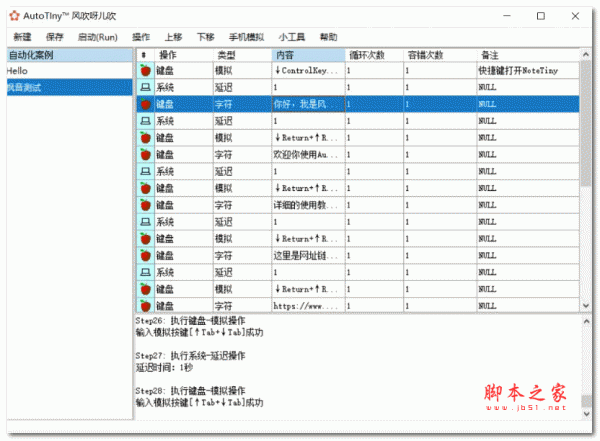Select the Hello case in the list
Viewport: 600px width, 441px height.
coord(70,71)
